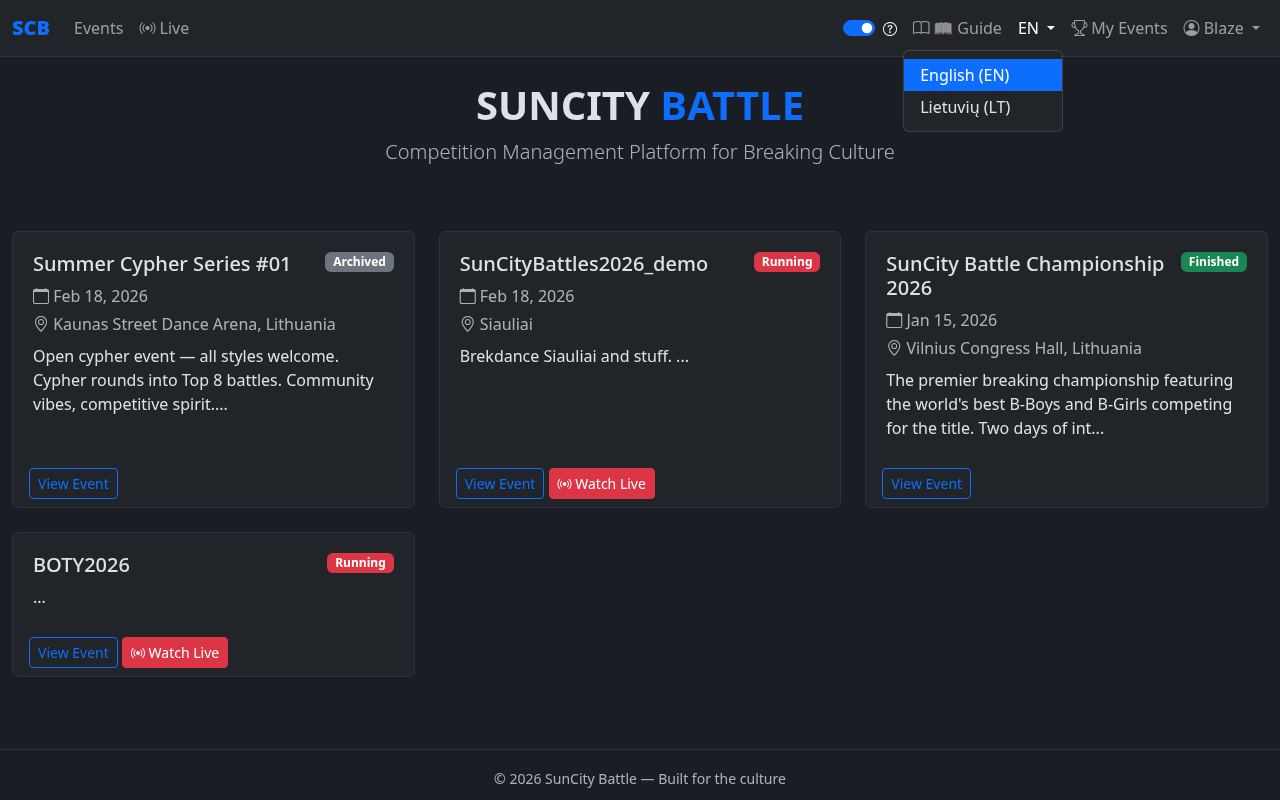Click the calendar icon on SunCityBattles2026_demo
Viewport: 1280px width, 800px height.
click(467, 296)
